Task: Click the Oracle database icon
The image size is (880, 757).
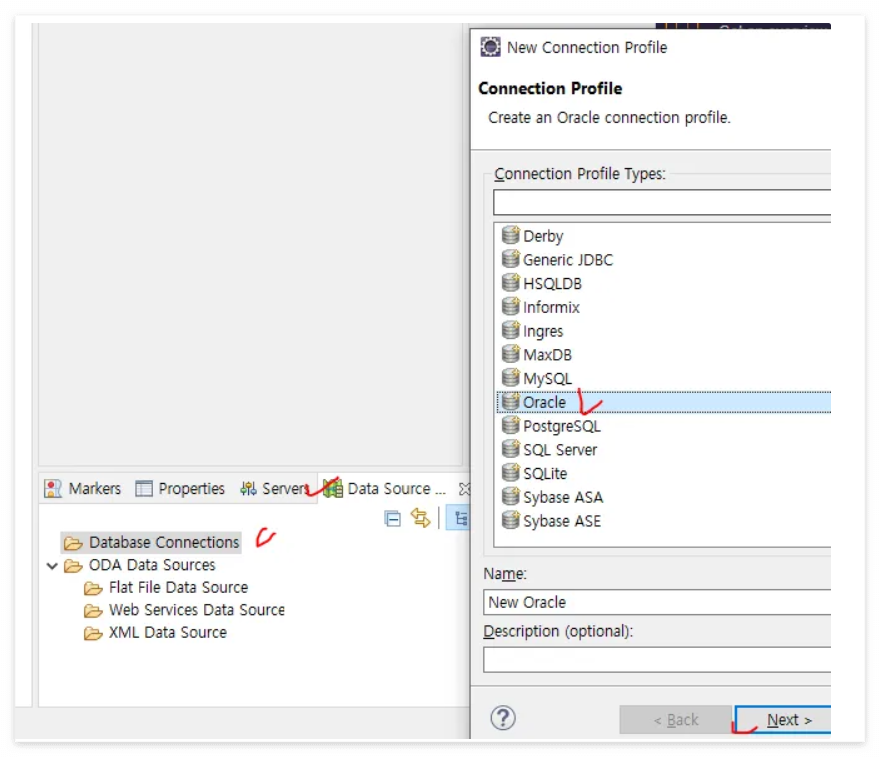Action: [x=510, y=401]
